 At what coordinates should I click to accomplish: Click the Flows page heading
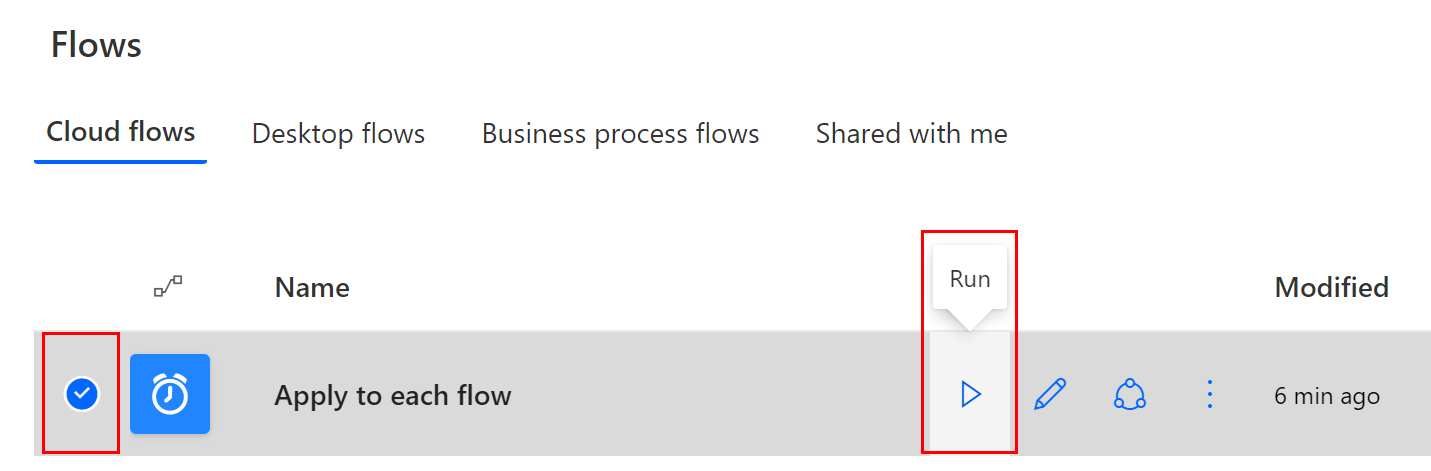96,45
